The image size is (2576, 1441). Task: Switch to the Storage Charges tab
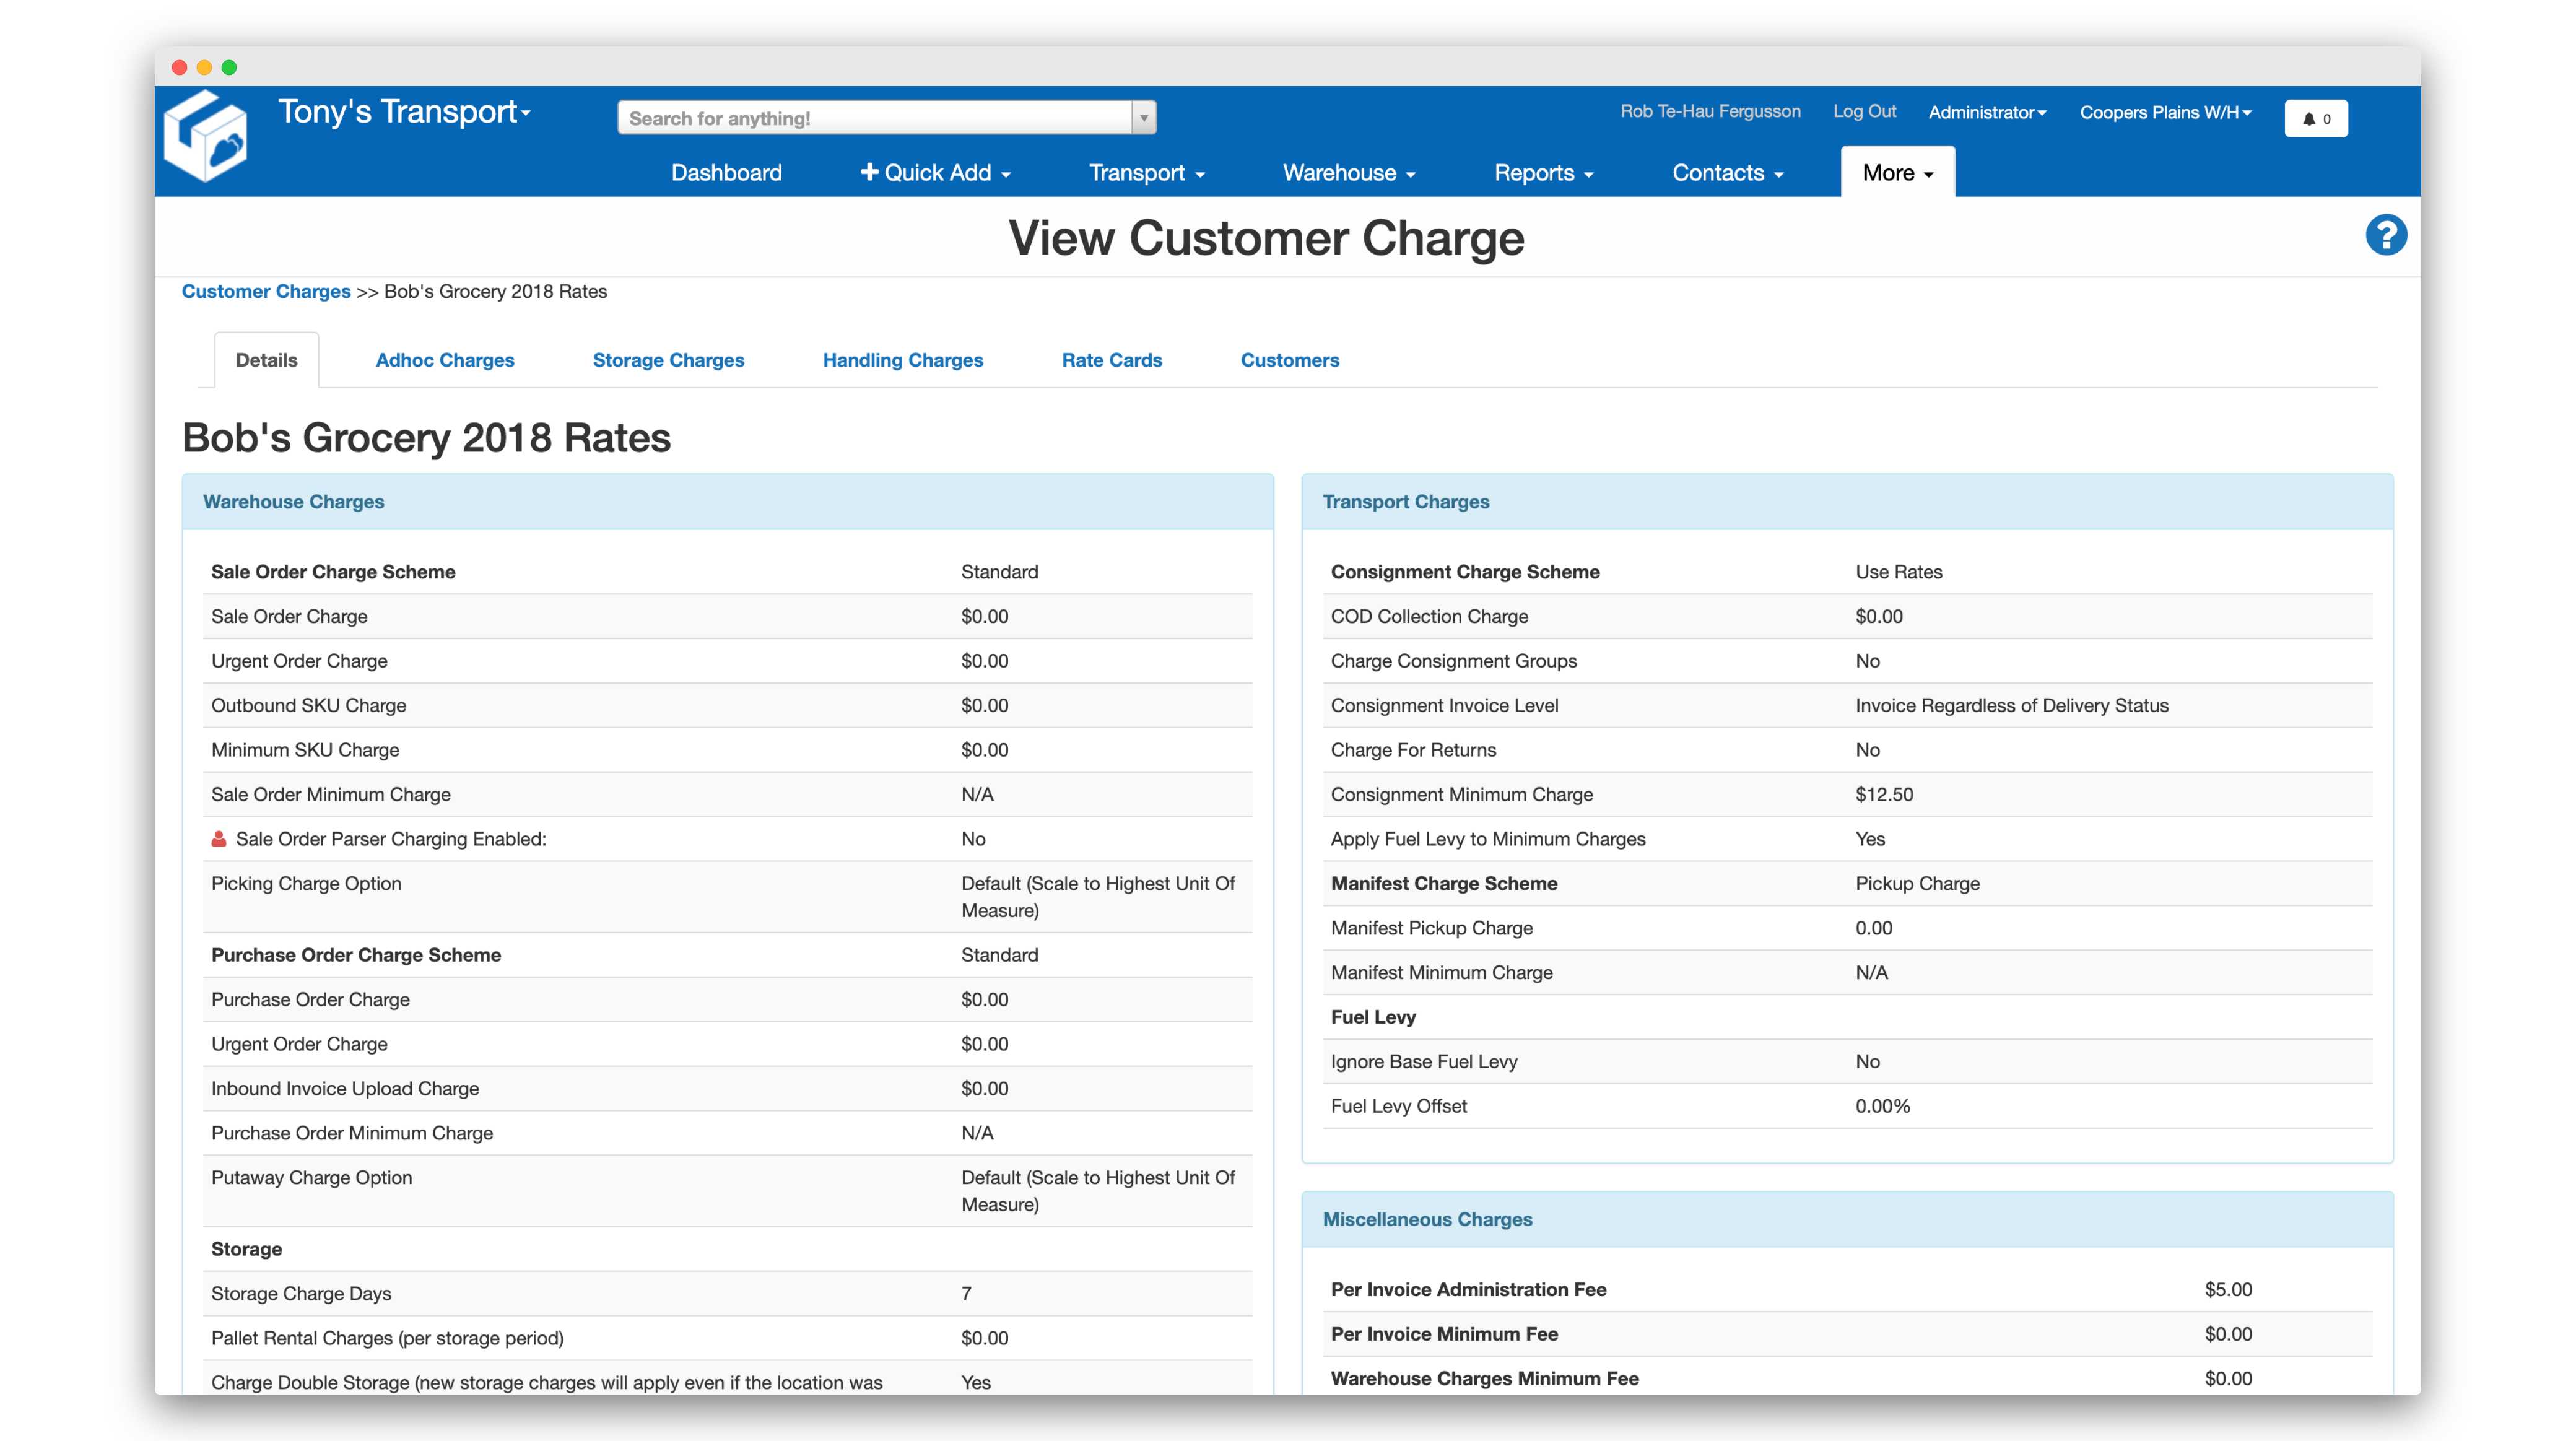668,360
